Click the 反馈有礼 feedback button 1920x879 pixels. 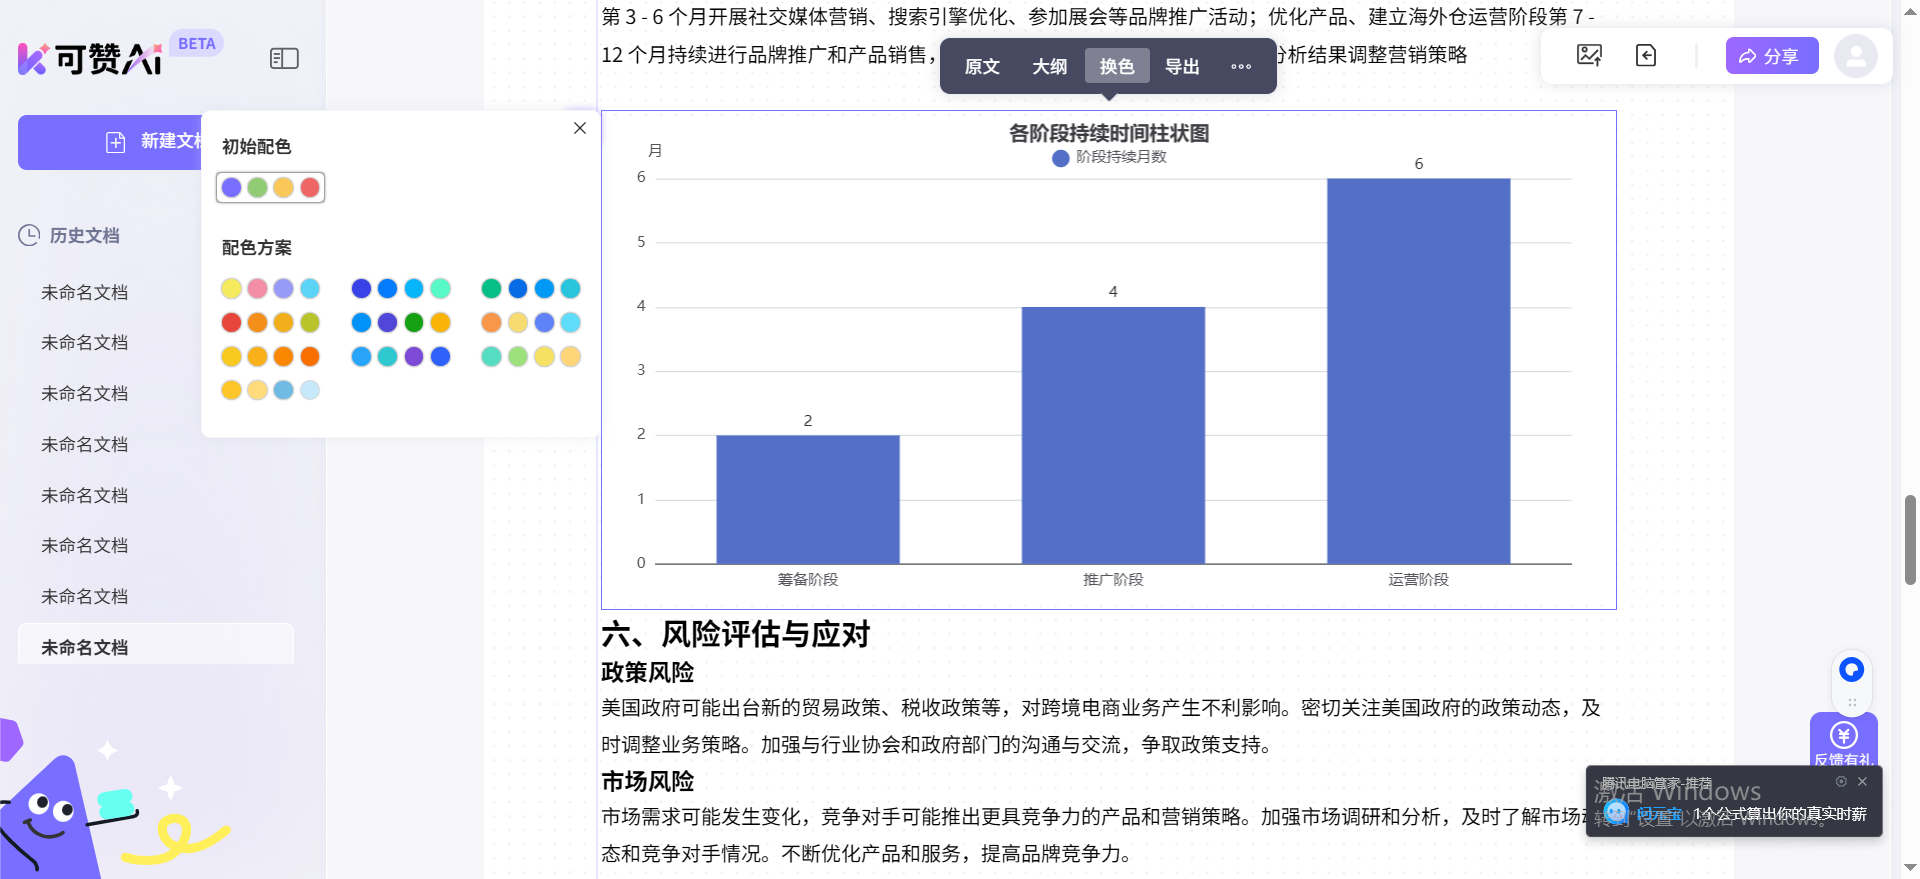[x=1844, y=742]
